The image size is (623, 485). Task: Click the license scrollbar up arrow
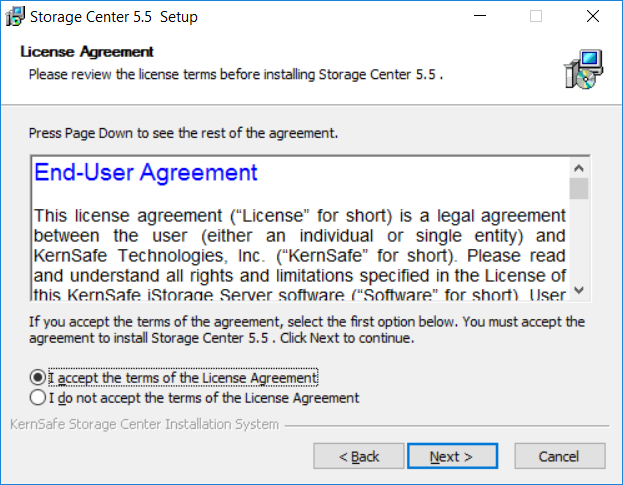[x=579, y=168]
